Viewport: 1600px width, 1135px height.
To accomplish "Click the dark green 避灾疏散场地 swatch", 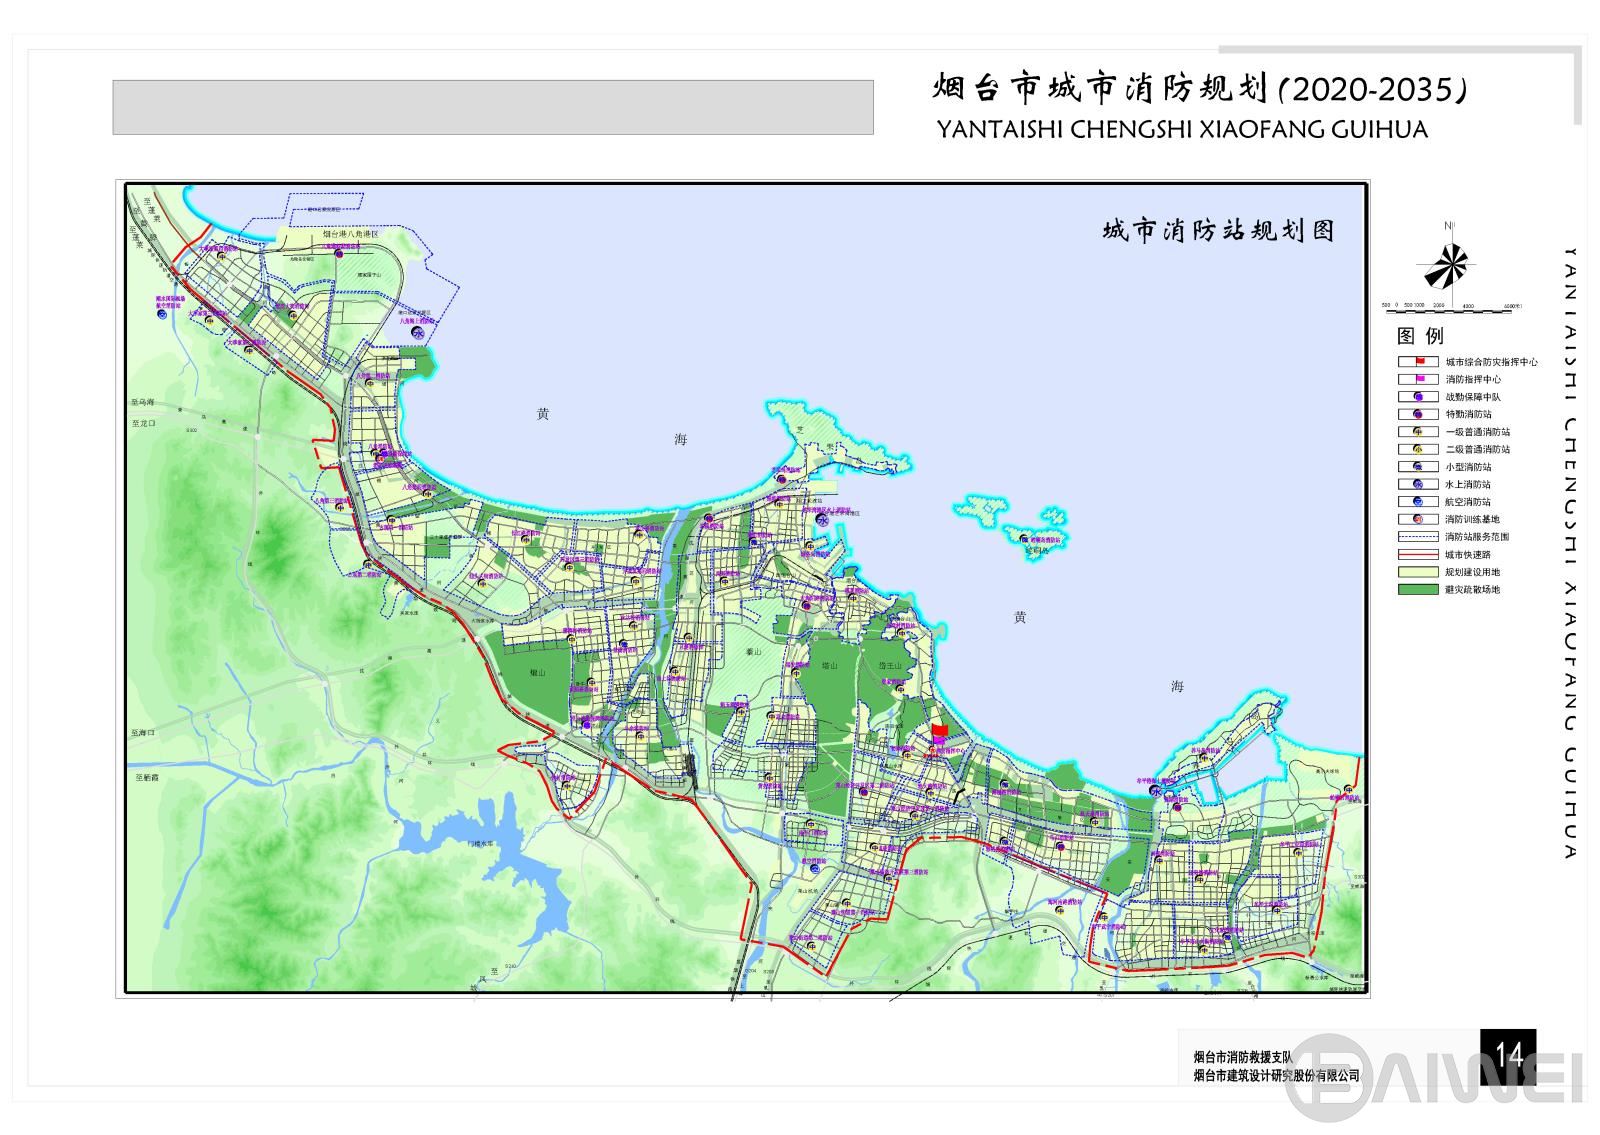I will 1418,589.
